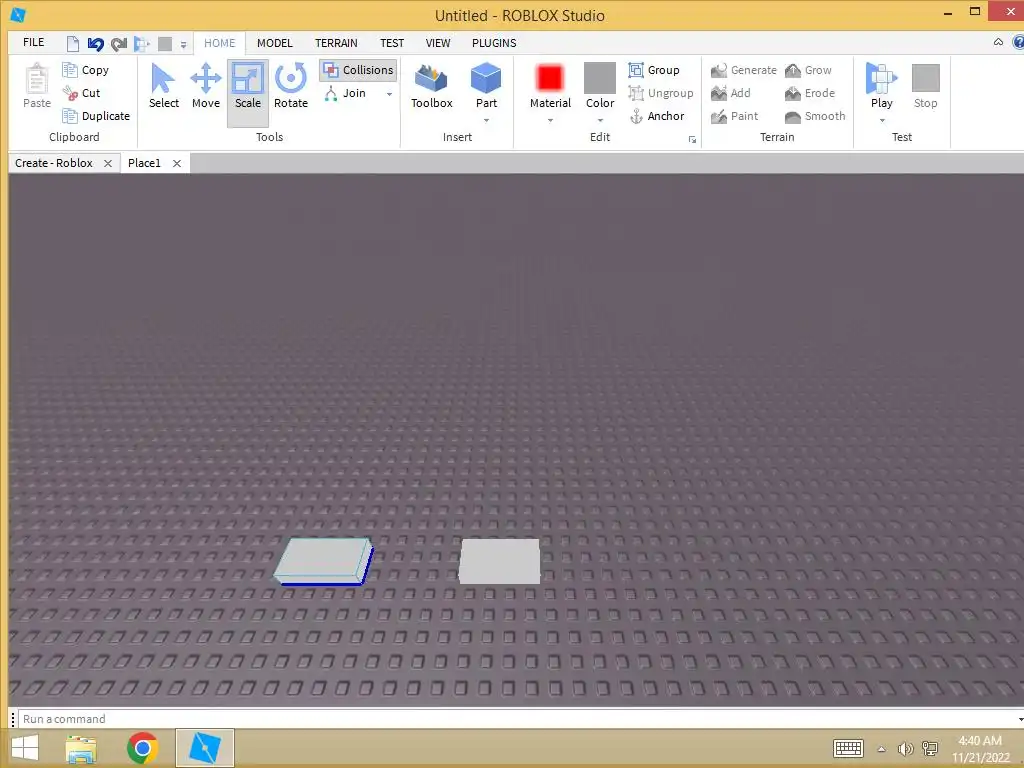Viewport: 1024px width, 768px height.
Task: Select the terrain Smooth tool
Action: (x=815, y=116)
